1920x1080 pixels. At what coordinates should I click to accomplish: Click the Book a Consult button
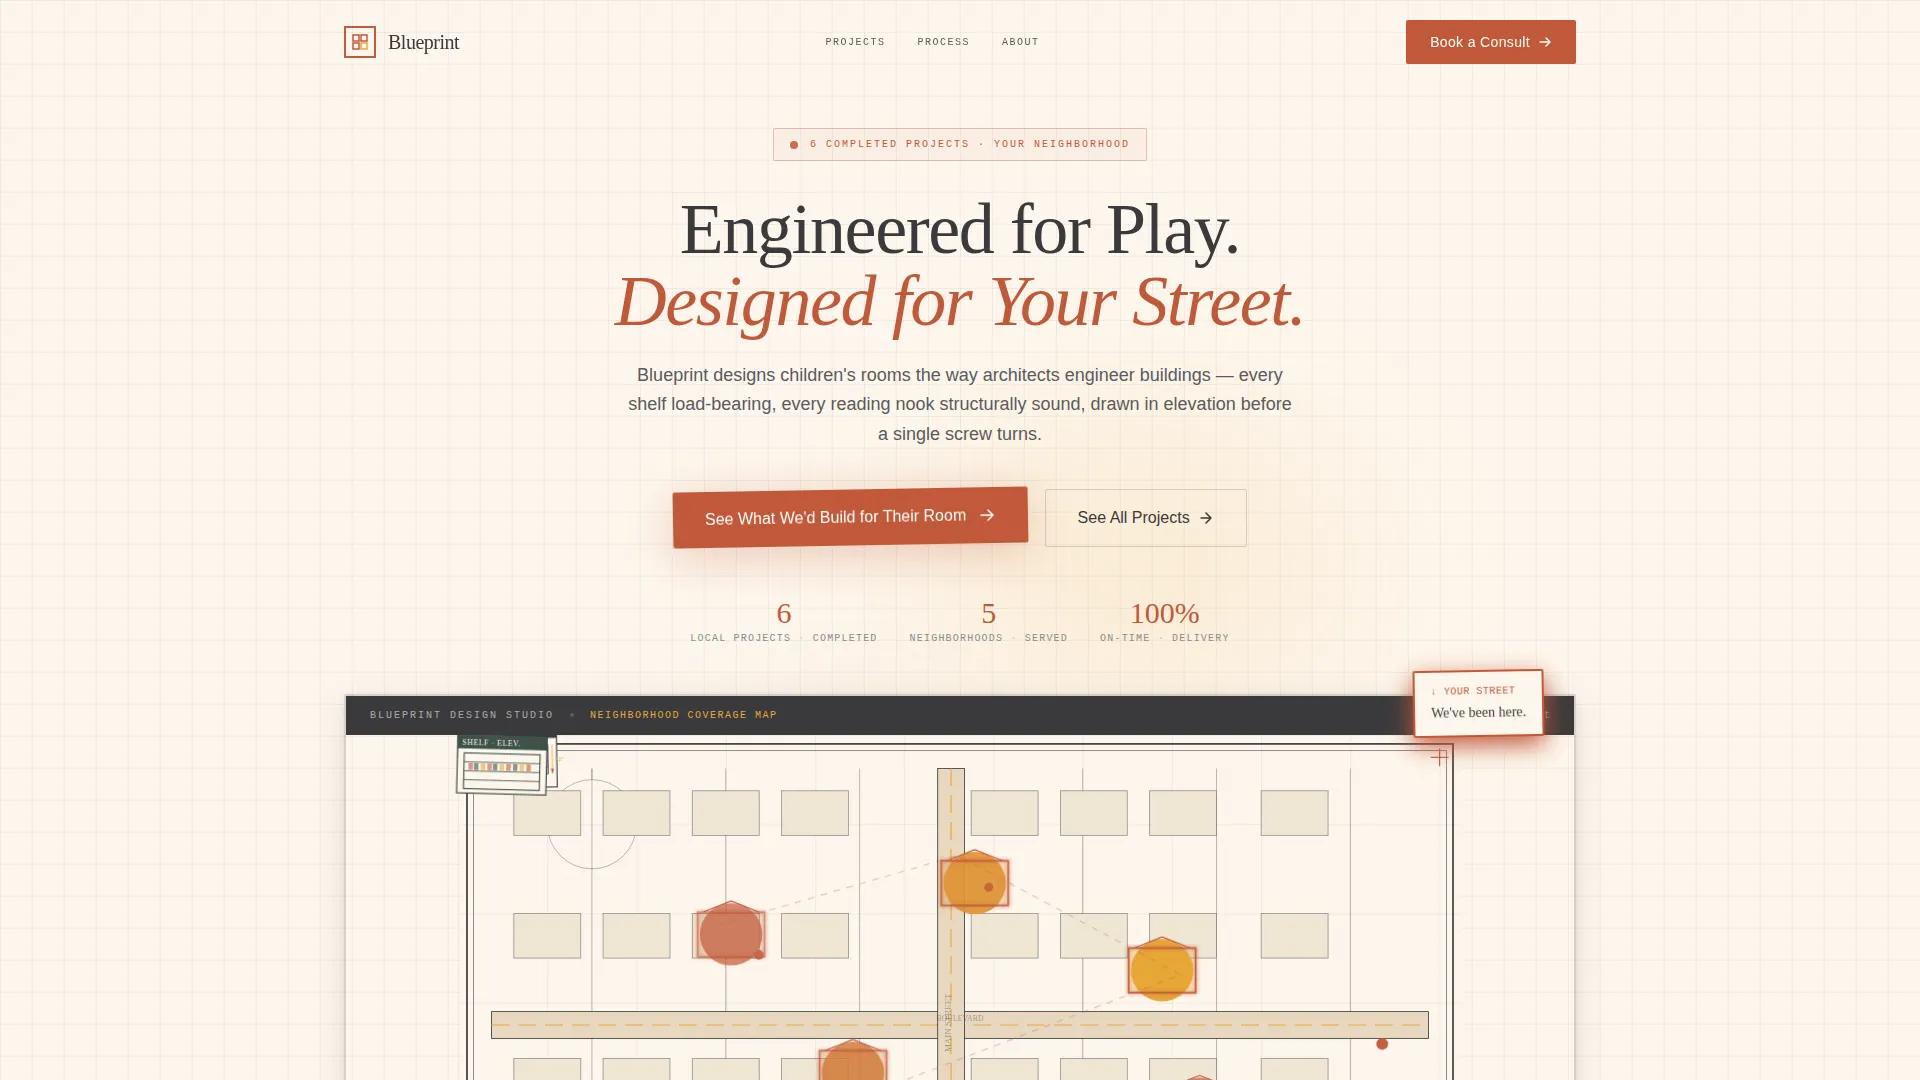(x=1490, y=42)
